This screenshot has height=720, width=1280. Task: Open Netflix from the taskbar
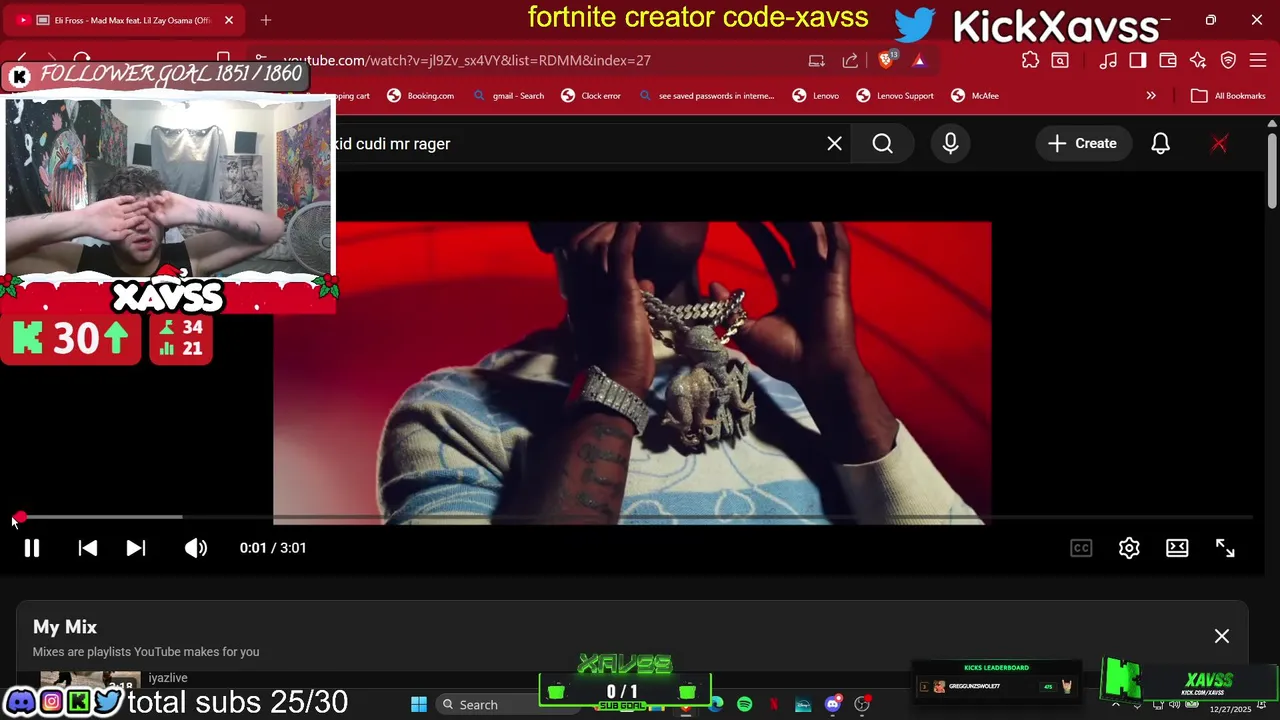(774, 704)
